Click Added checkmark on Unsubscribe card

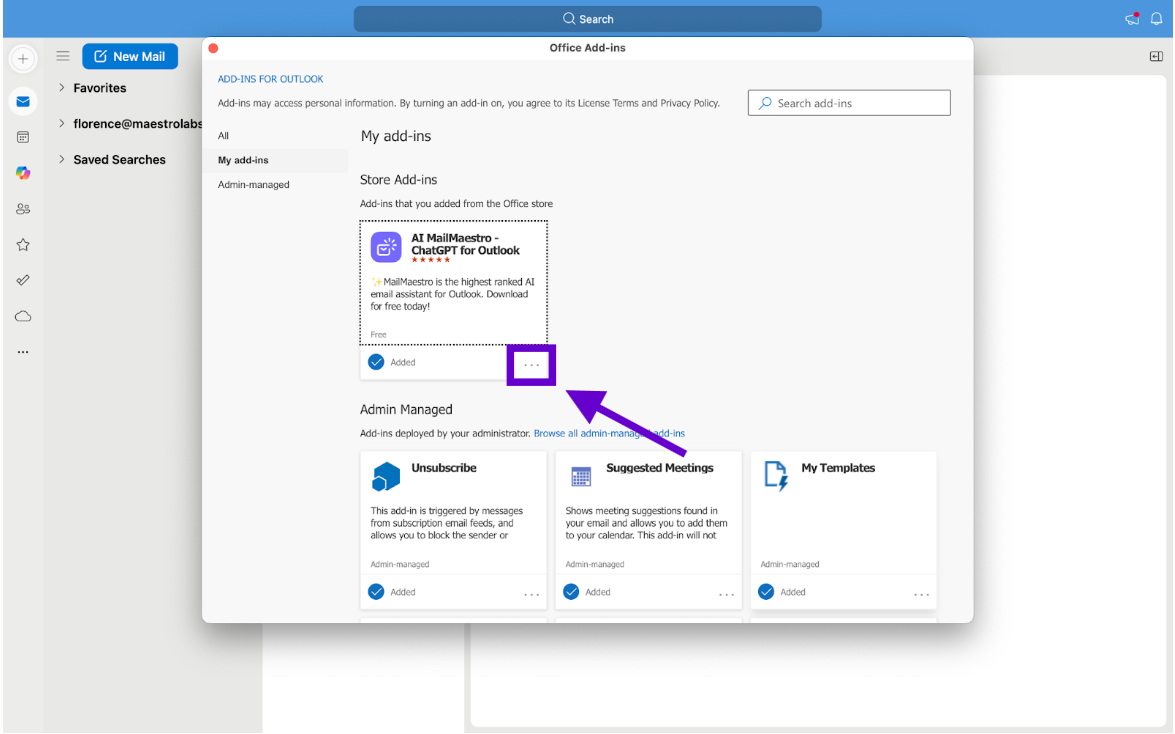click(376, 592)
